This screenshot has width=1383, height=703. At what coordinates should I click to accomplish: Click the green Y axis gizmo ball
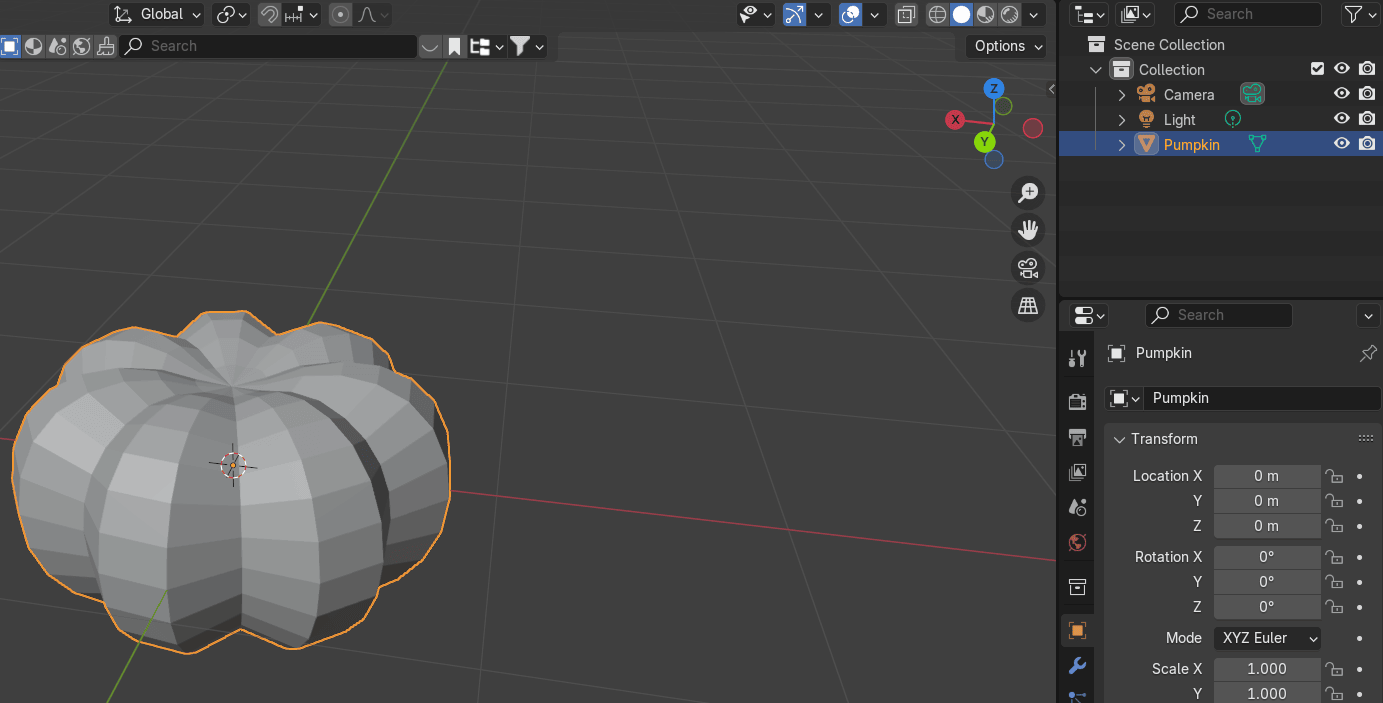pos(985,142)
